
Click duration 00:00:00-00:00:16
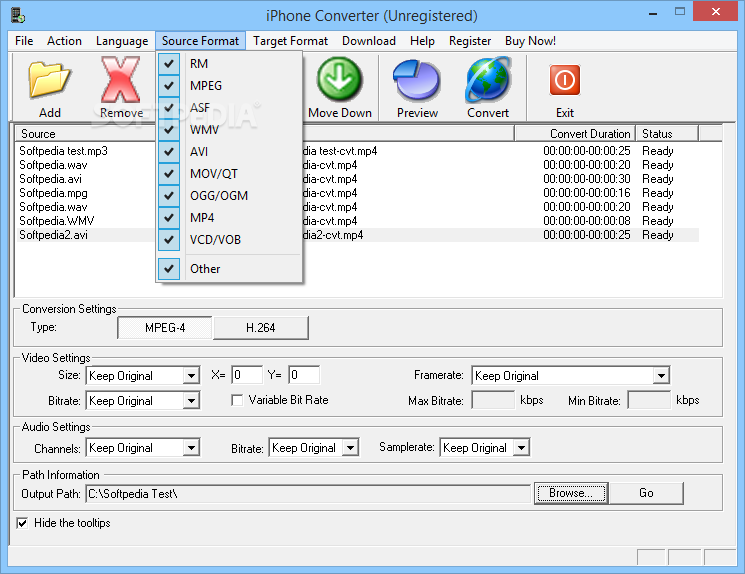coord(586,193)
